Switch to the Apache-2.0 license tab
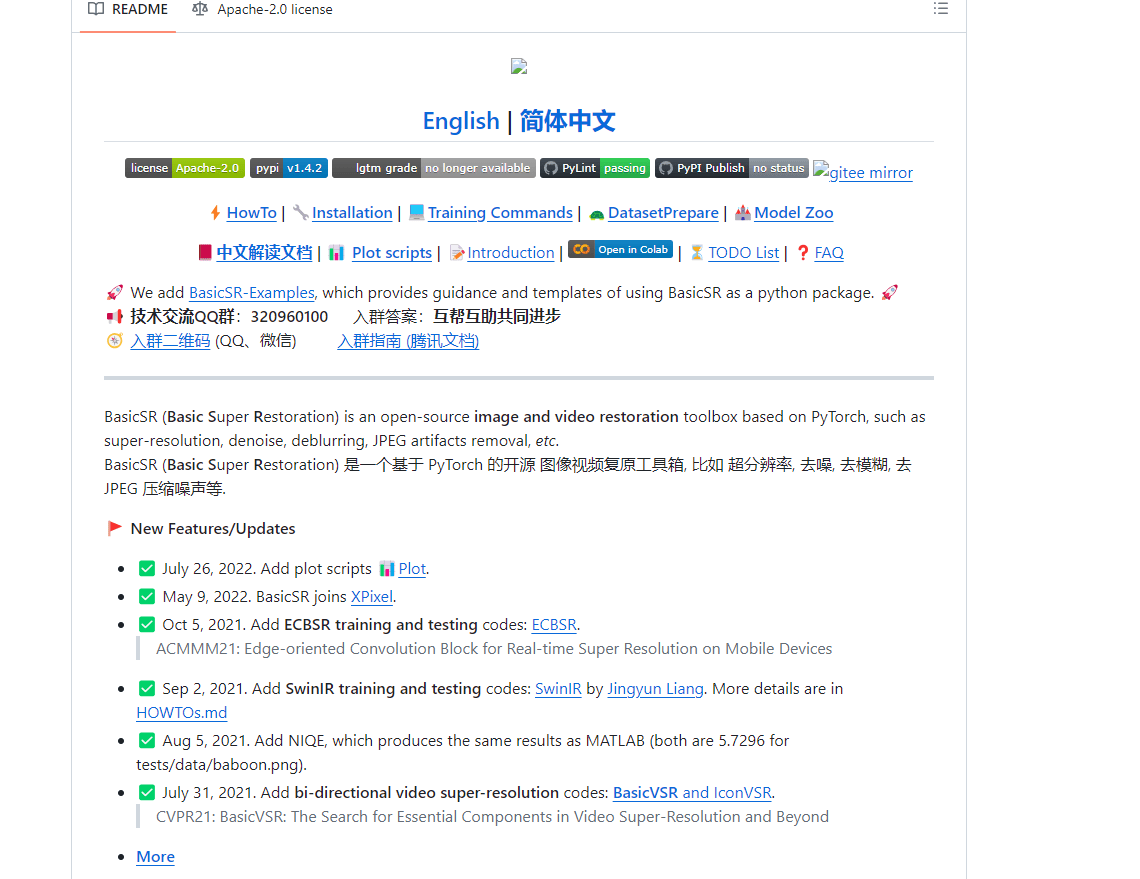1140x879 pixels. coord(263,10)
